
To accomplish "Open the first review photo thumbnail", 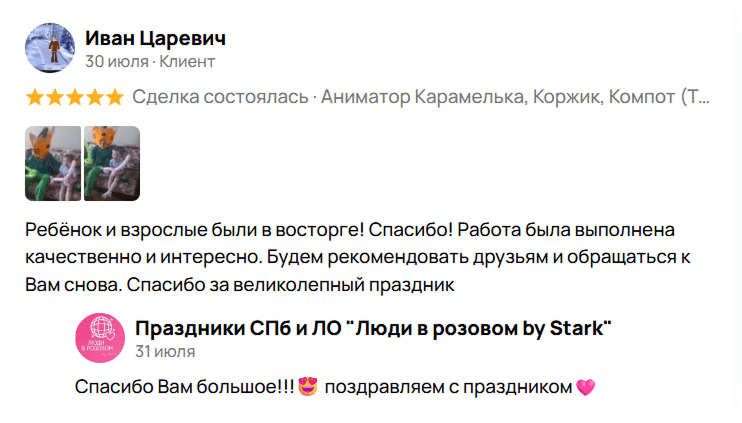I will click(x=53, y=163).
